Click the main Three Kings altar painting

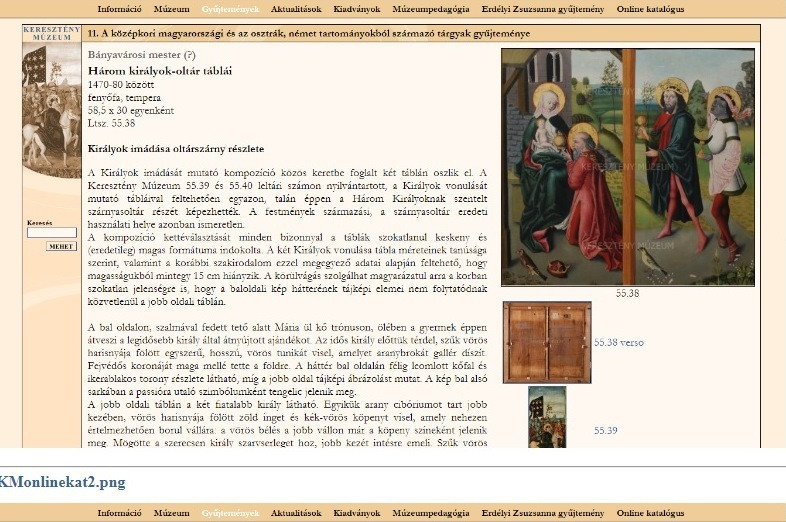coord(627,166)
